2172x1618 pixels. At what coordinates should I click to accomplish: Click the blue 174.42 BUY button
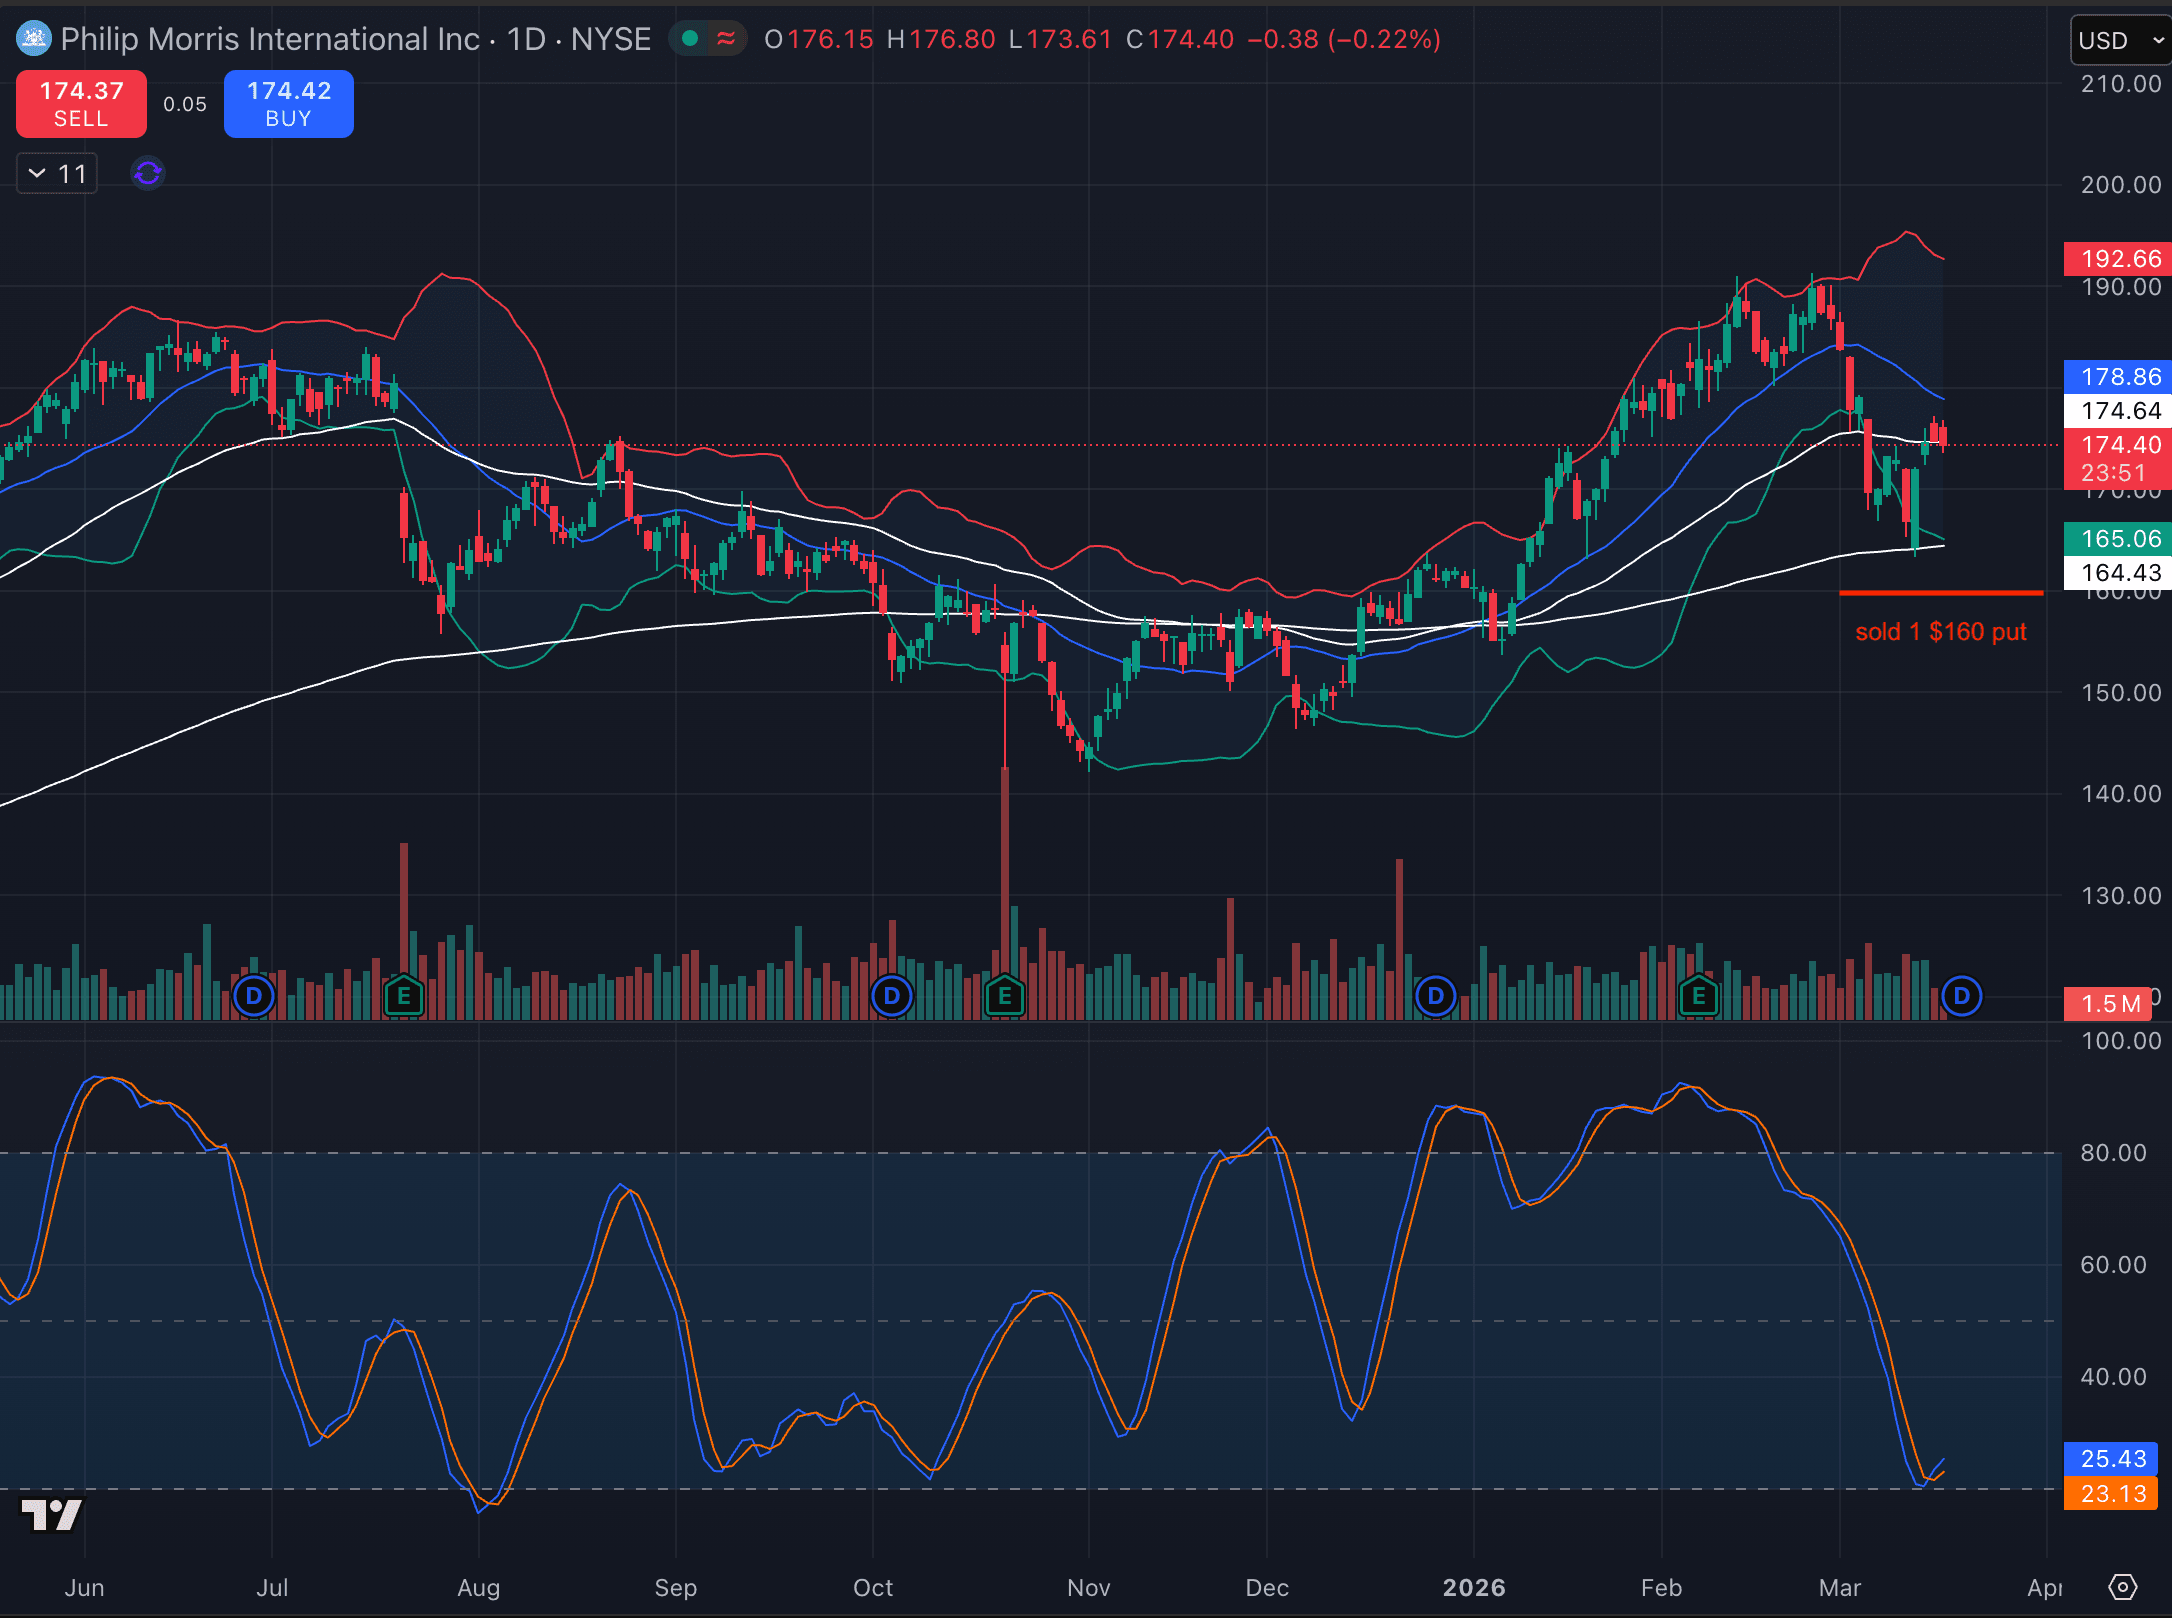click(x=288, y=103)
